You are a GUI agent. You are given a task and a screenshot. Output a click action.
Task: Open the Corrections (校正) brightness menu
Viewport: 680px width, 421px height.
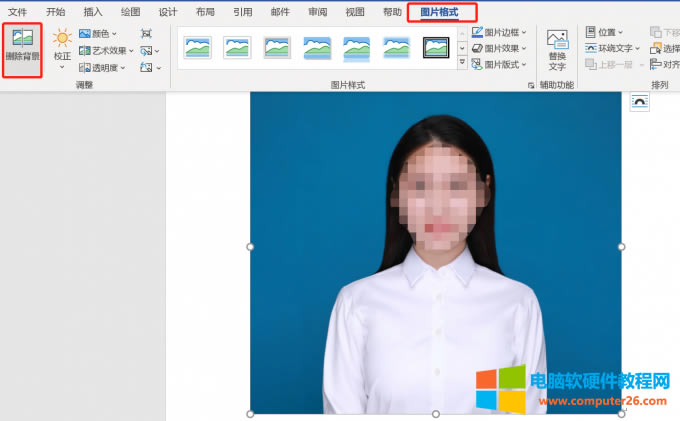pyautogui.click(x=62, y=47)
